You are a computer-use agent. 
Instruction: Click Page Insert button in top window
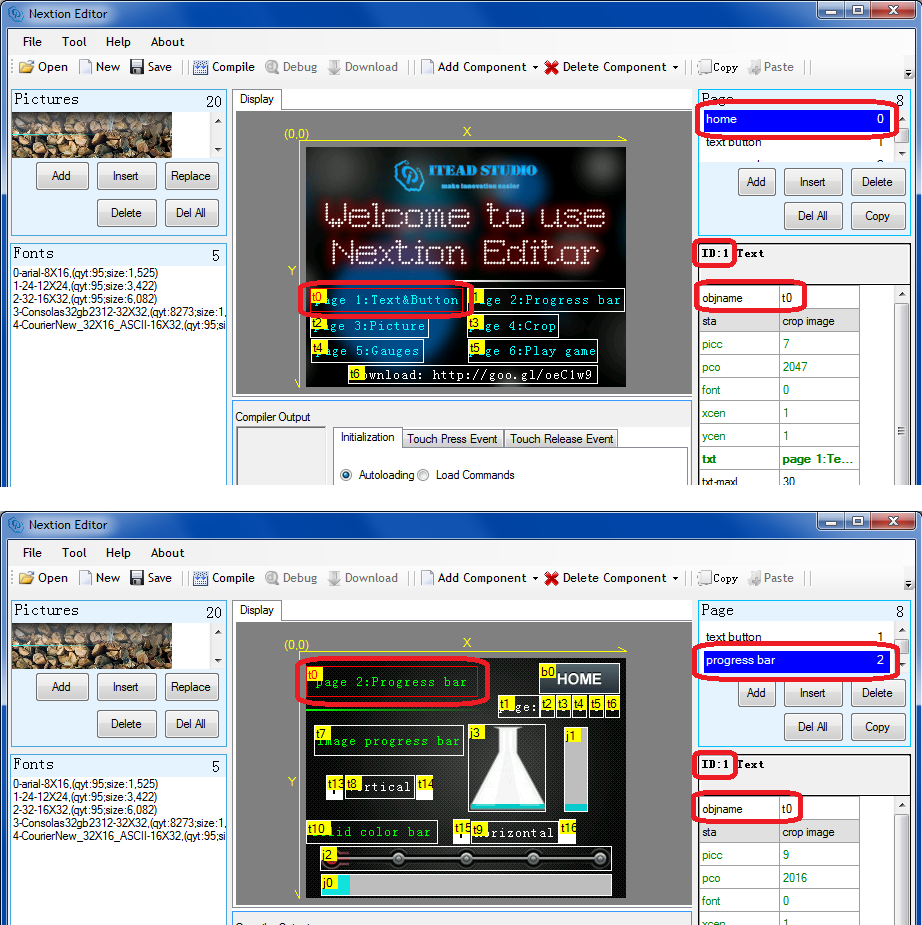pos(812,182)
